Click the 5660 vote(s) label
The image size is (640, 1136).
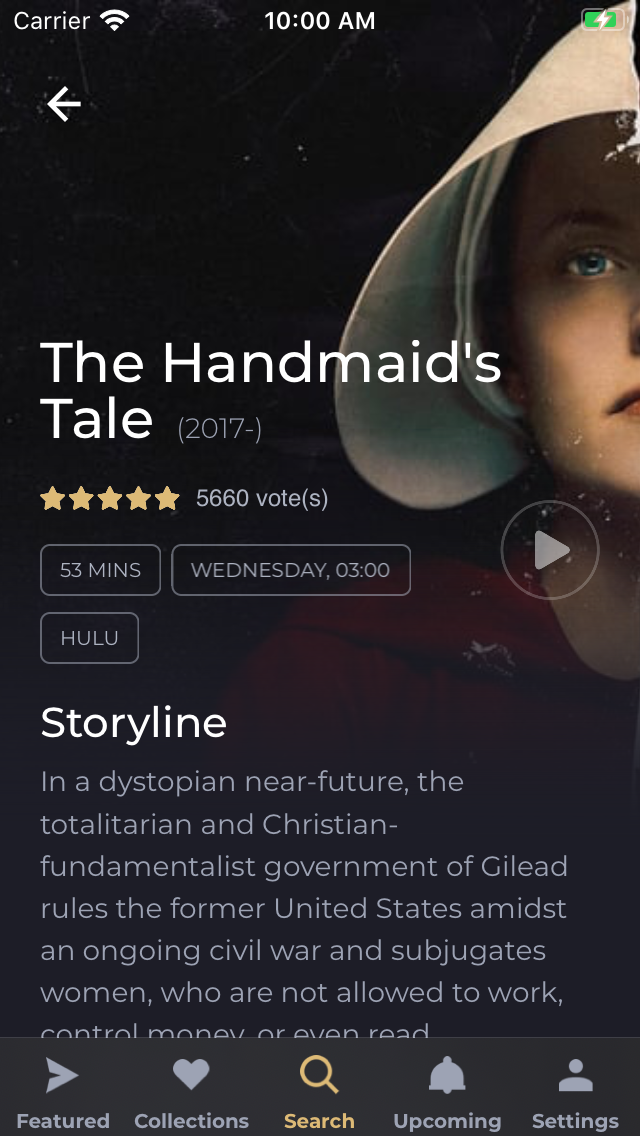(x=262, y=498)
